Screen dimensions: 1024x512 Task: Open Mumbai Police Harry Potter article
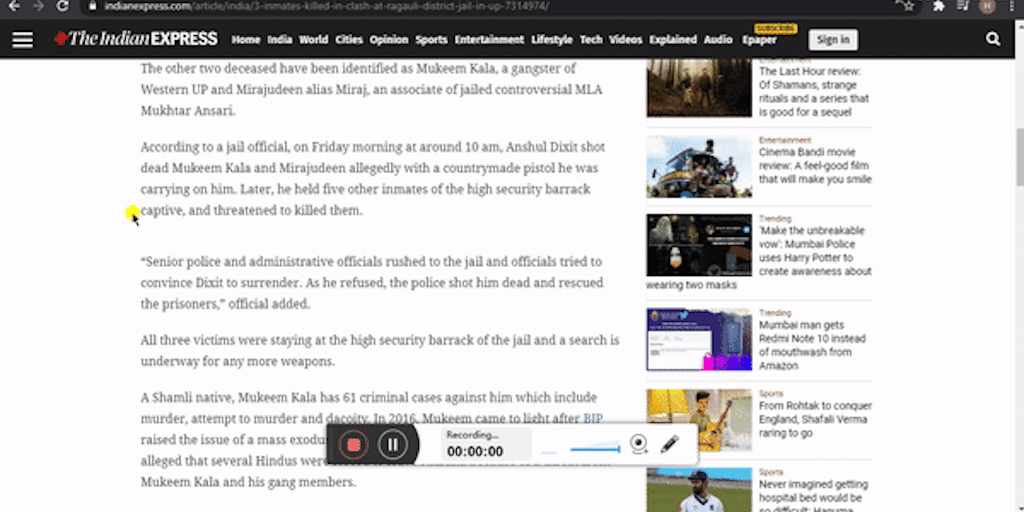point(815,251)
